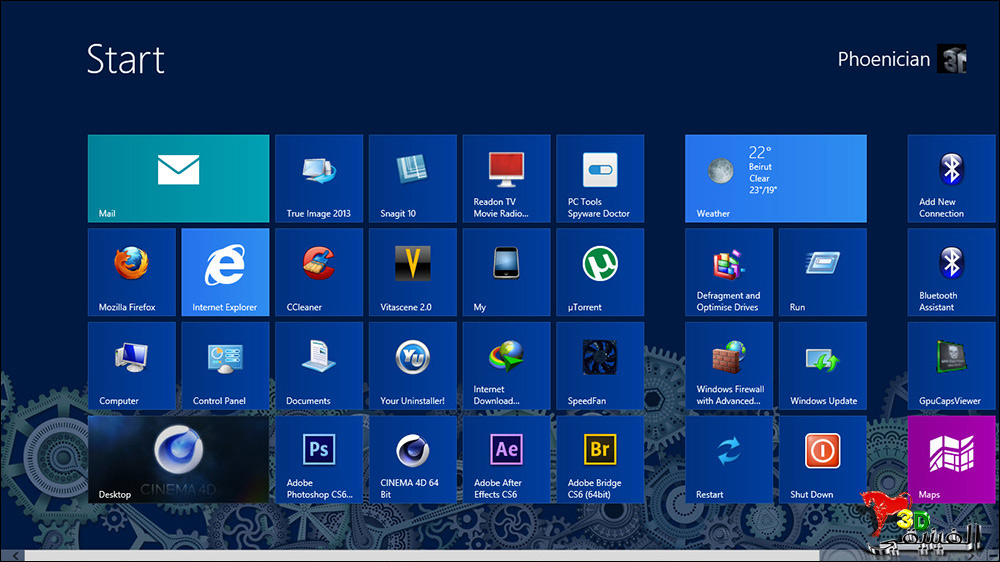Launch Adobe Photoshop CS6
Viewport: 1000px width, 562px height.
point(319,459)
